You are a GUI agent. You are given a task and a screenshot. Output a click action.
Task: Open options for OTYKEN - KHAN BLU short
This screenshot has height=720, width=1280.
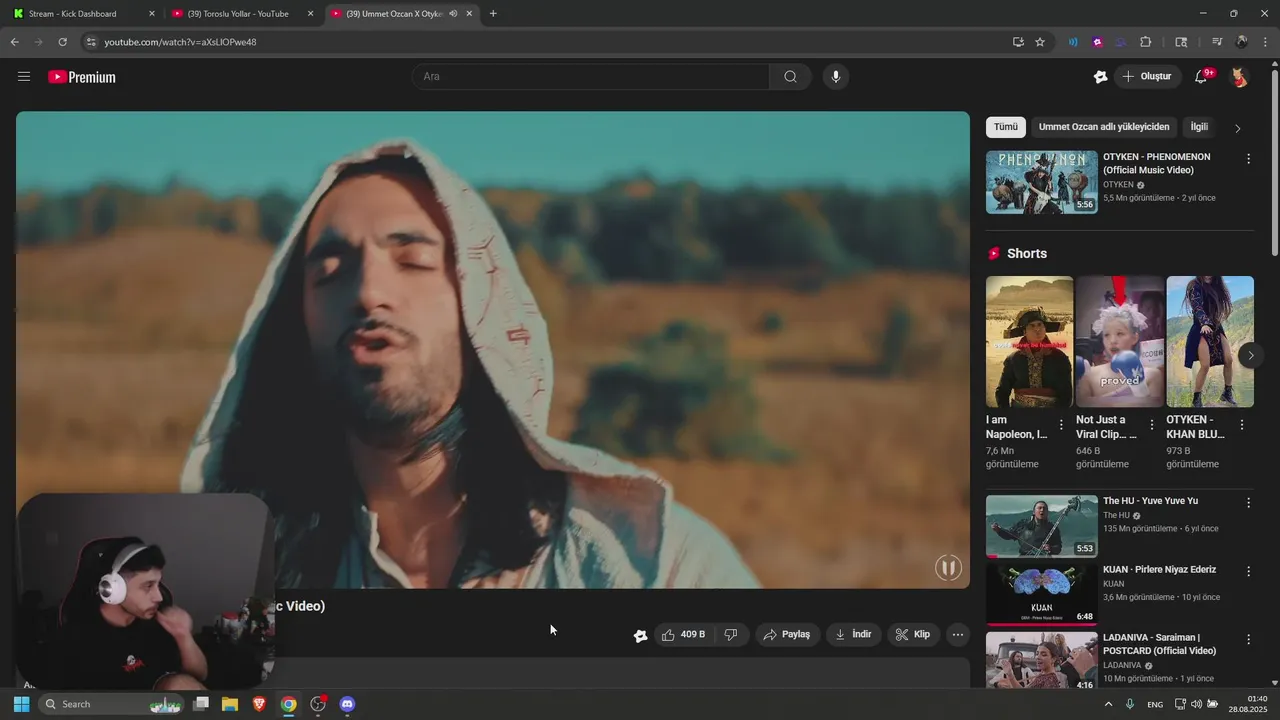pos(1242,425)
